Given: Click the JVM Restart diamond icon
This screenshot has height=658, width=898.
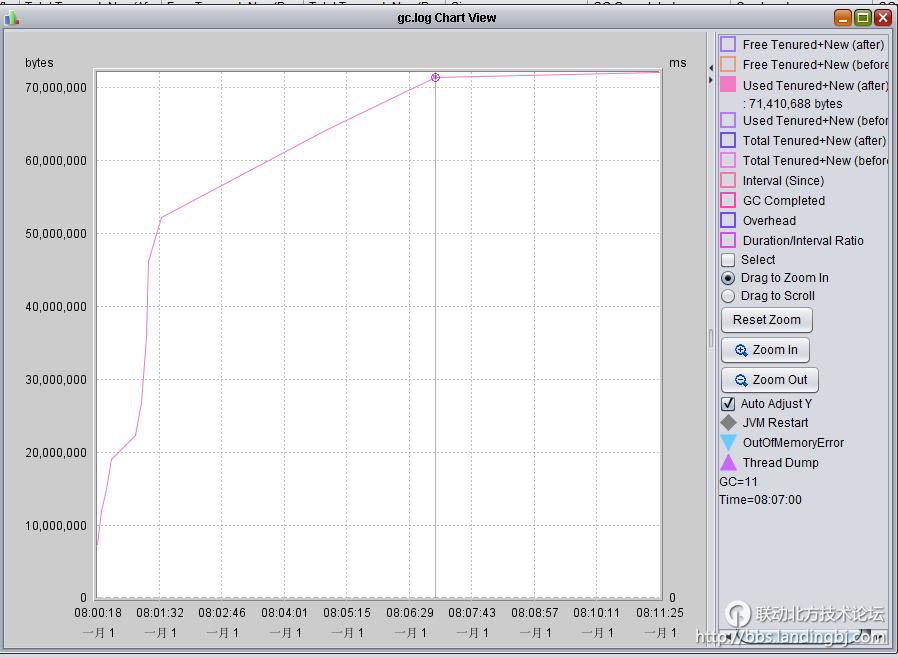Looking at the screenshot, I should click(x=728, y=423).
